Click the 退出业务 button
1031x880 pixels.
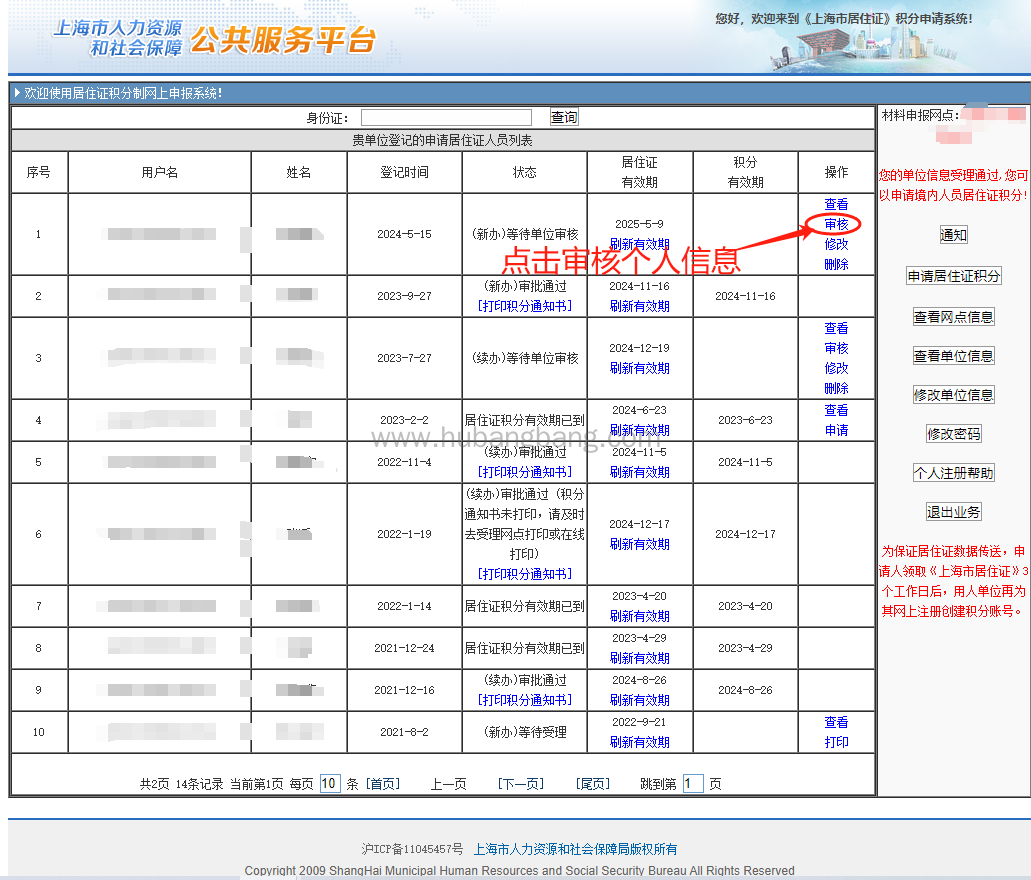click(953, 512)
